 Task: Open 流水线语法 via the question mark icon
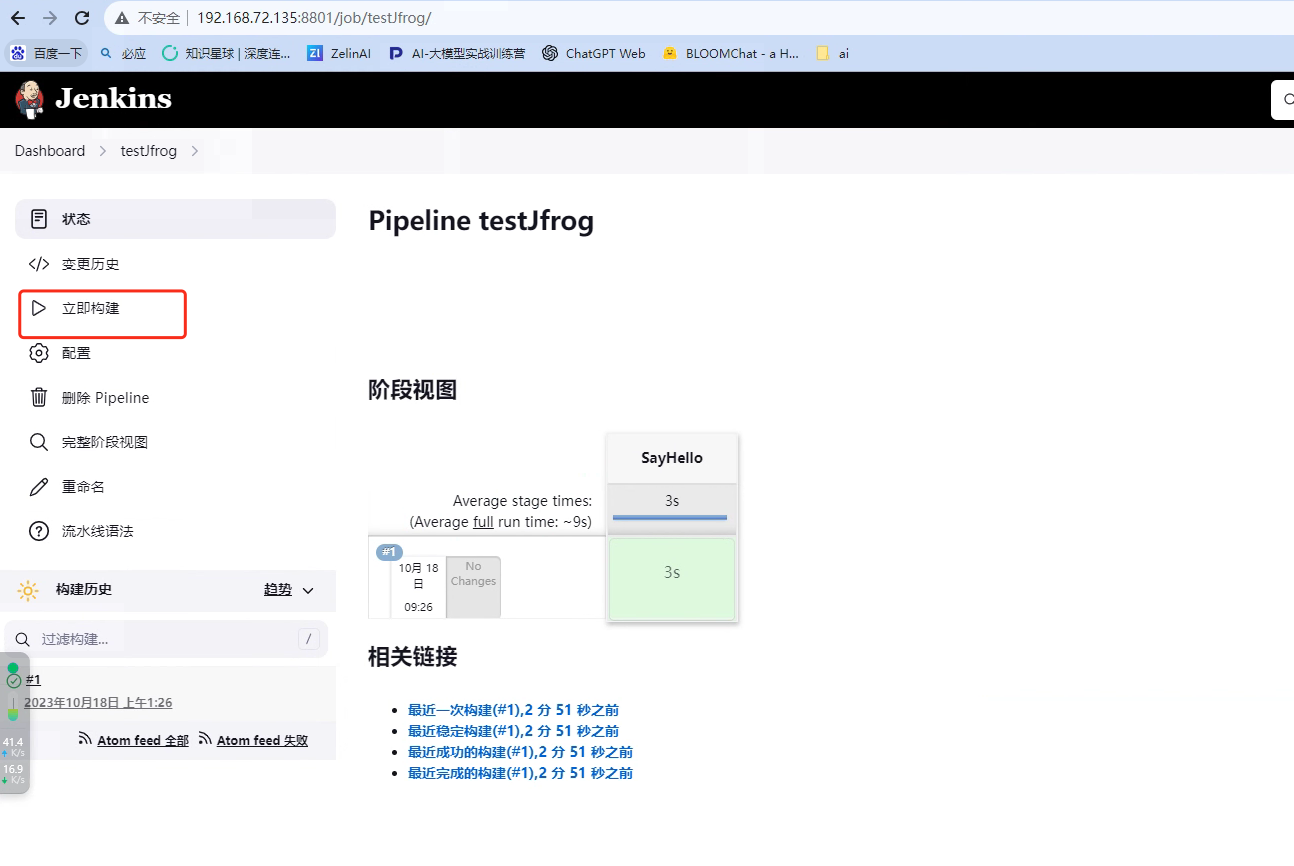click(x=38, y=531)
